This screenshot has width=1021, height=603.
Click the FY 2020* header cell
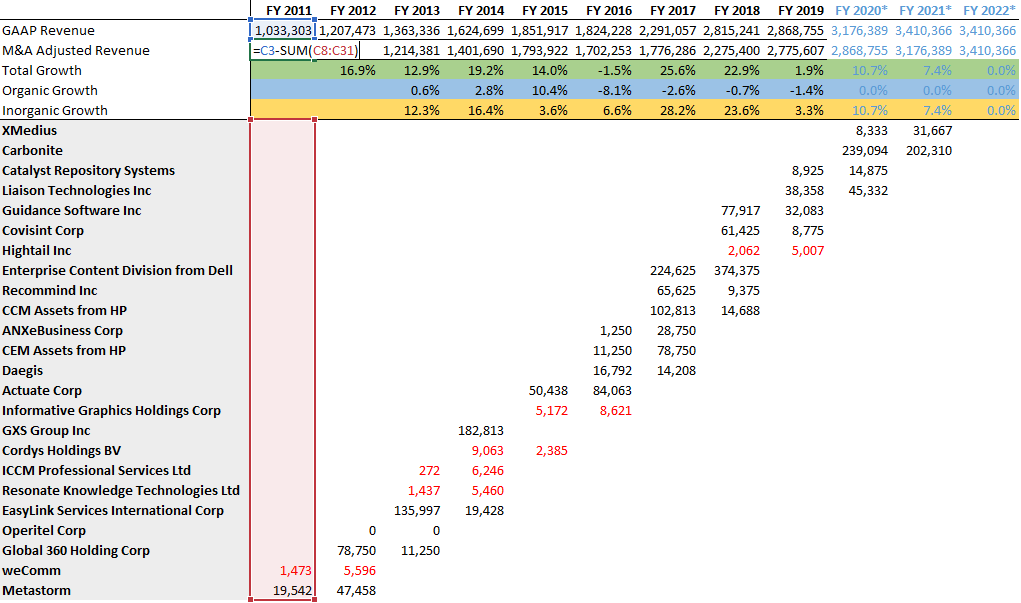(861, 10)
